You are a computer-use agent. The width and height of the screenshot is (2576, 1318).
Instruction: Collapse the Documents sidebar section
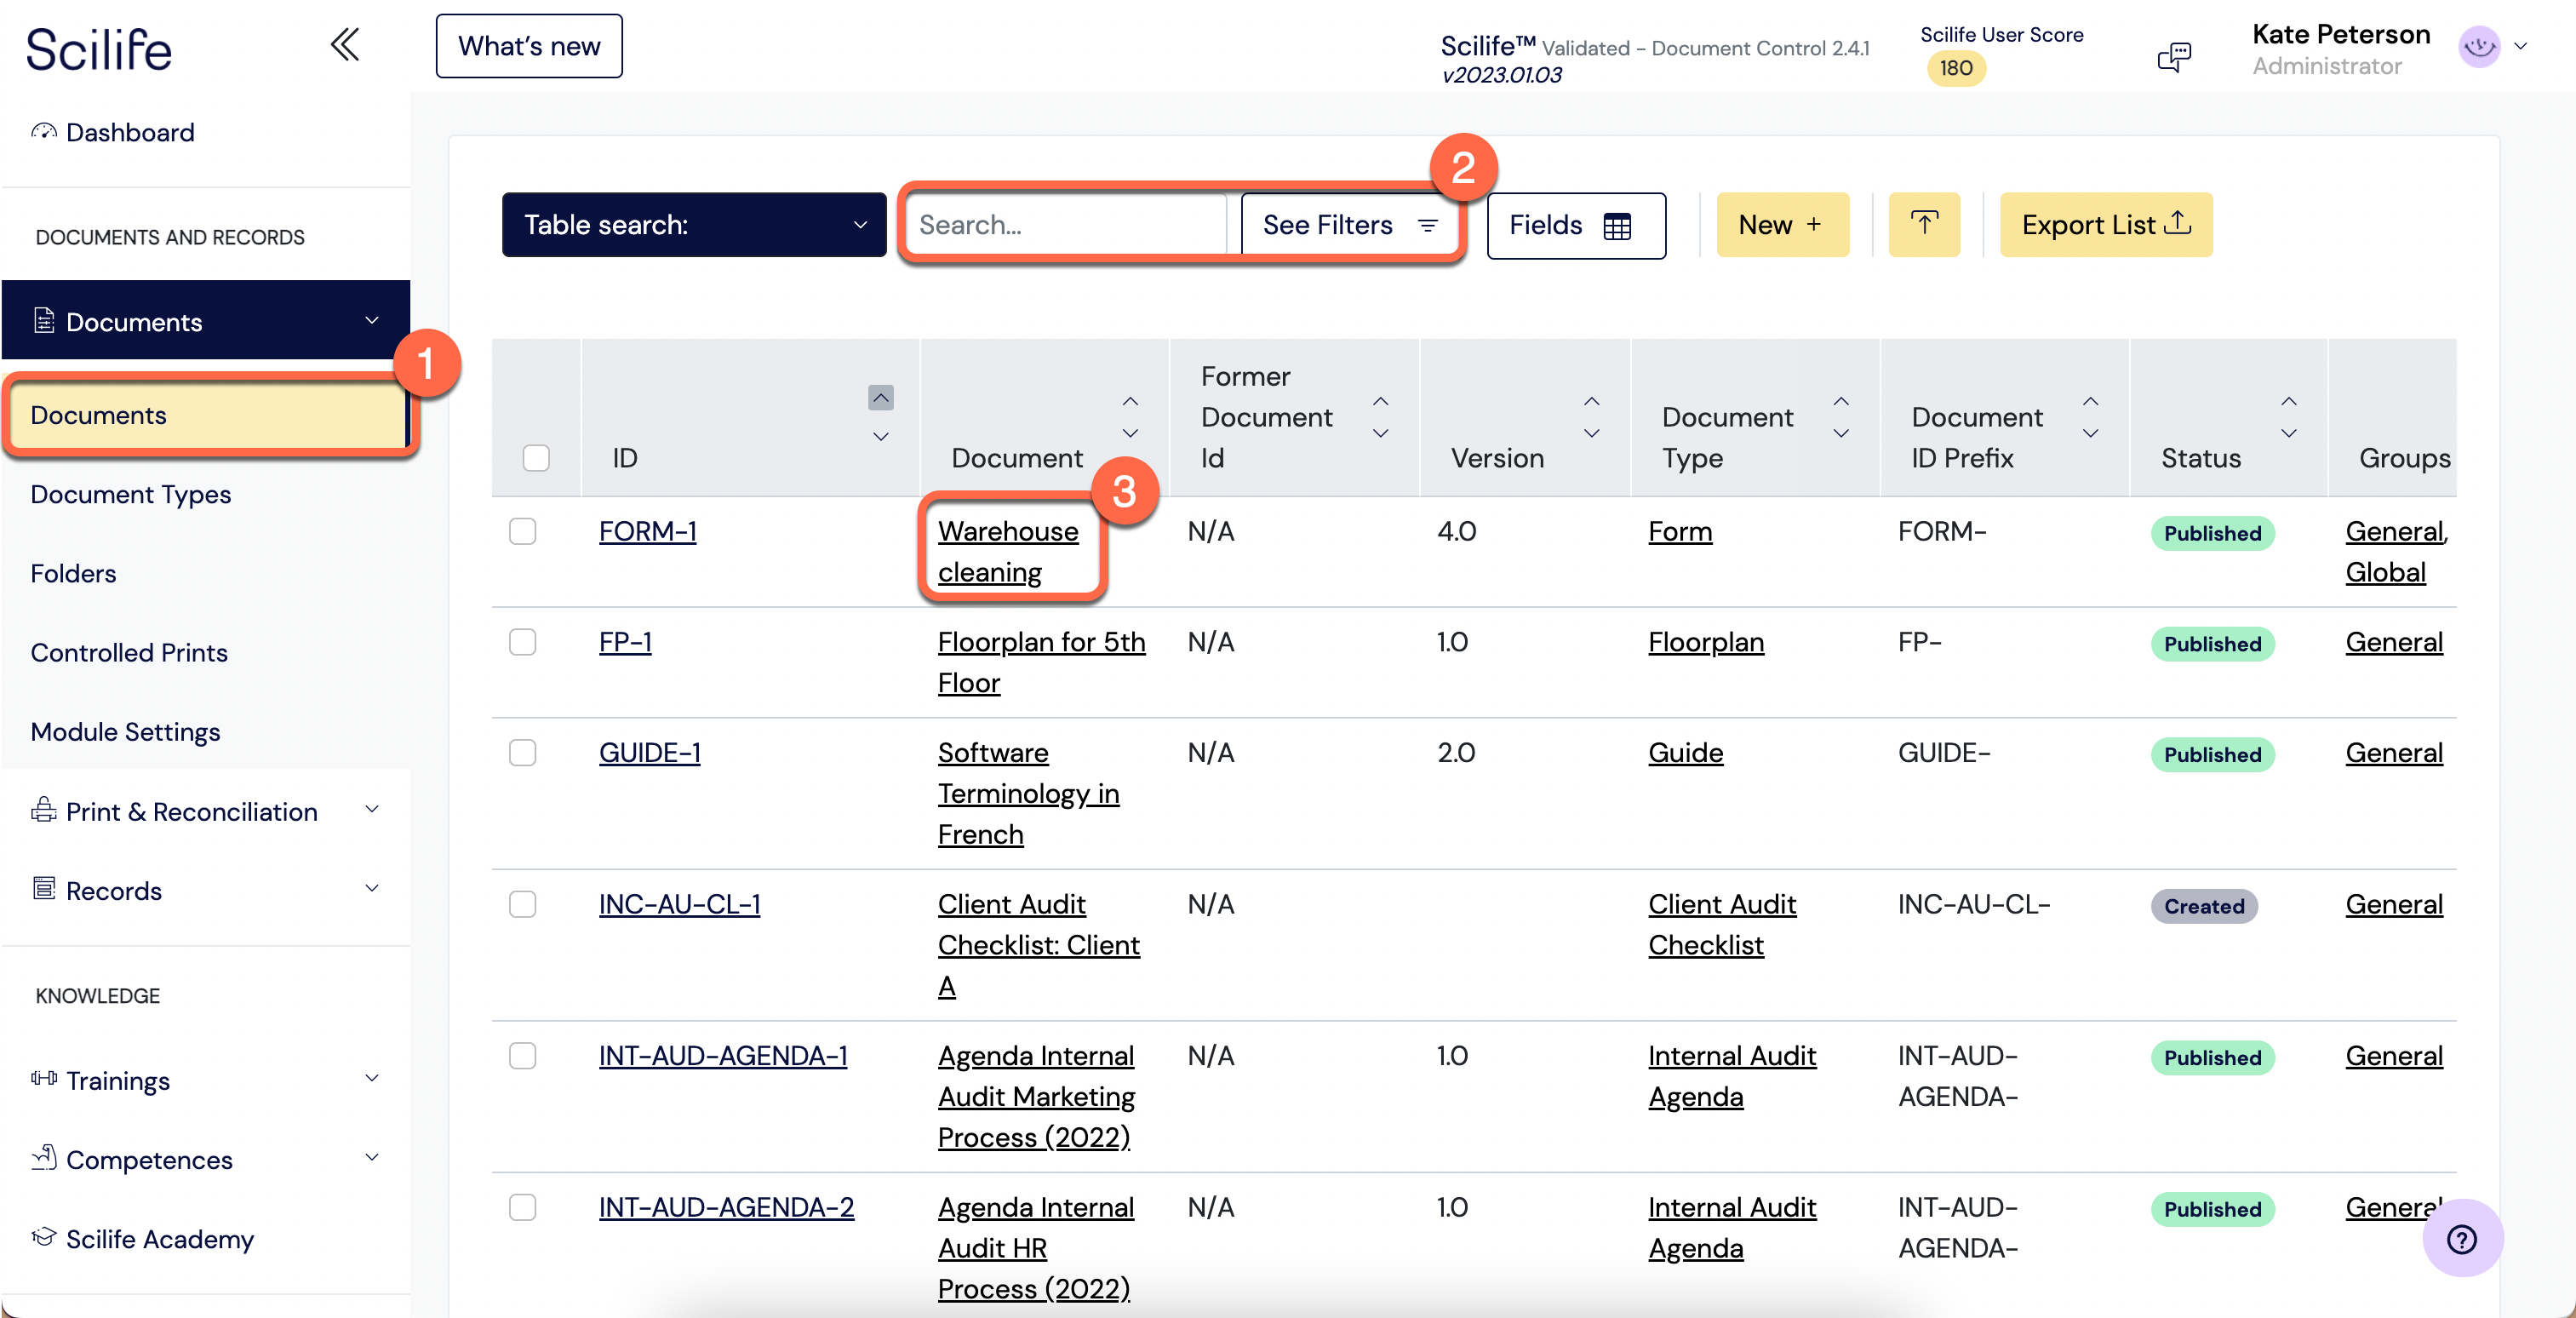point(372,320)
